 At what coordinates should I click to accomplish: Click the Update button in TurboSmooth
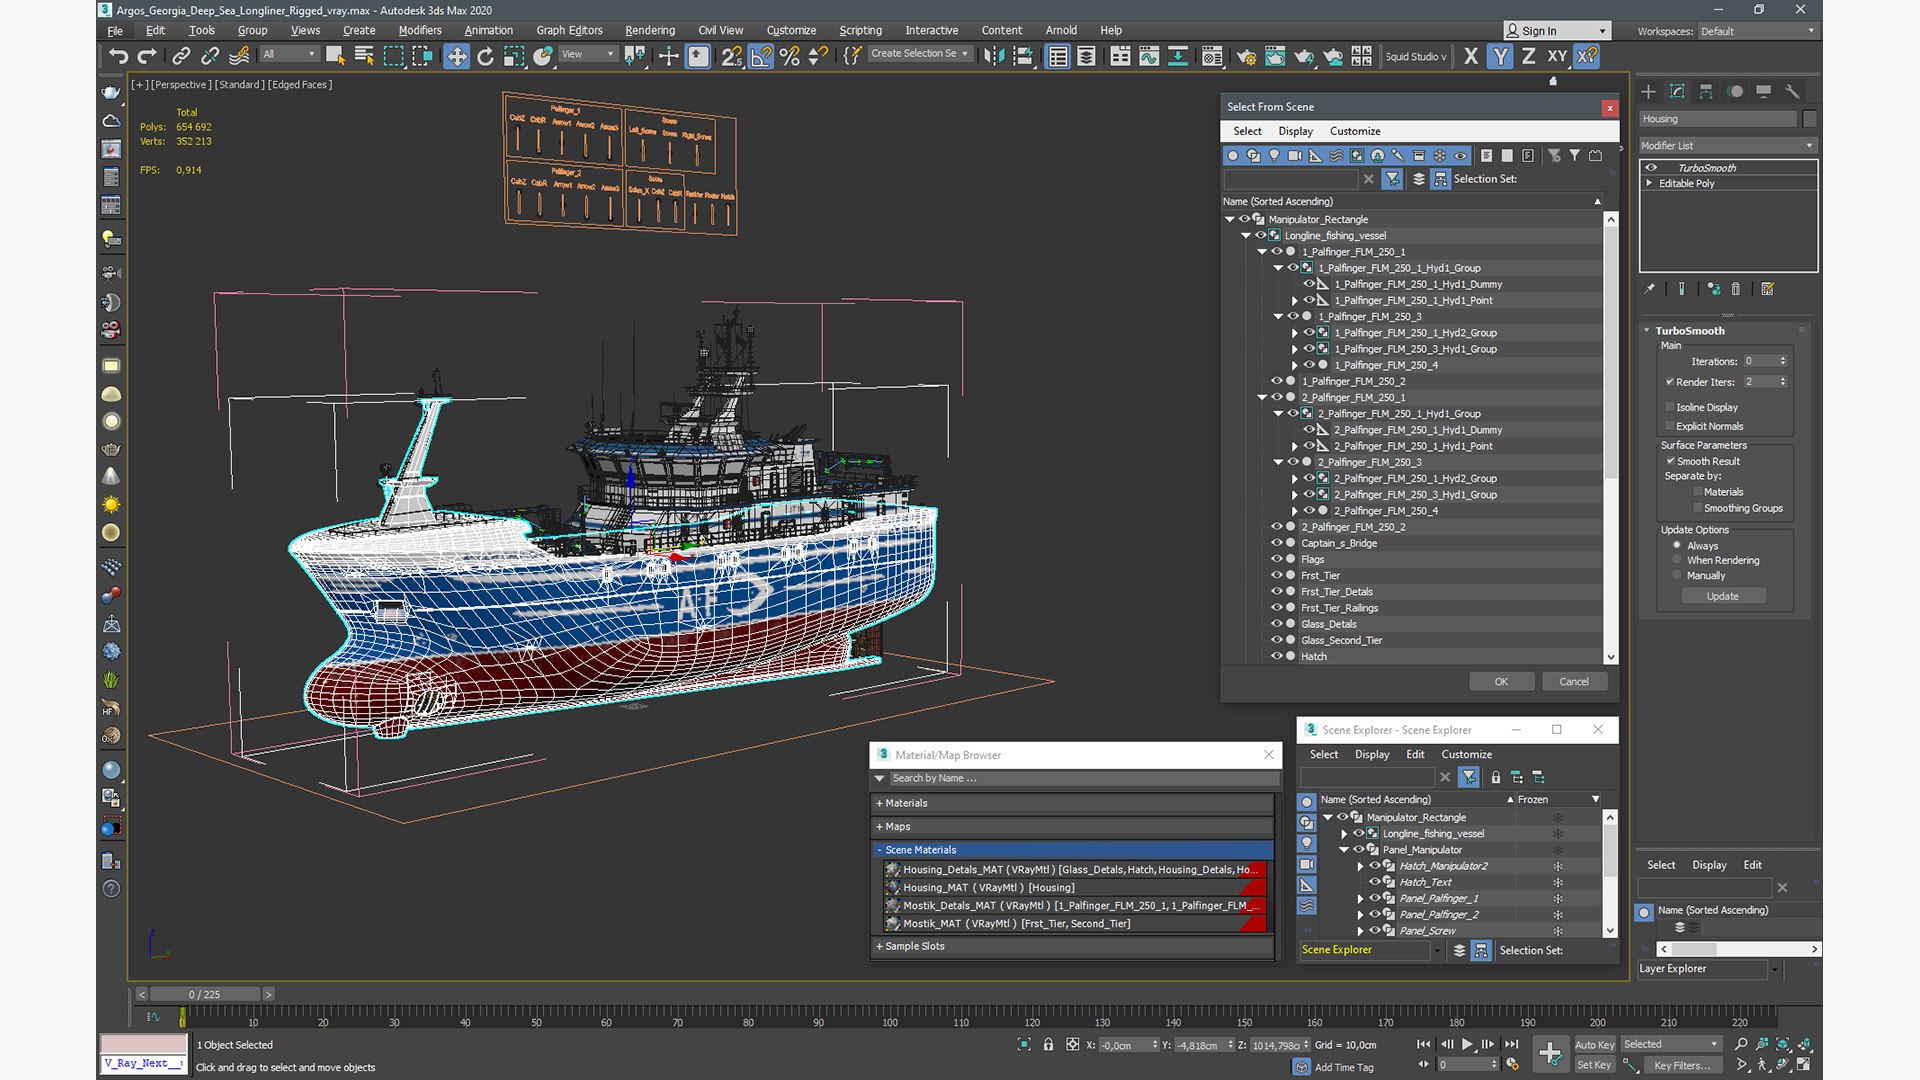pyautogui.click(x=1722, y=596)
